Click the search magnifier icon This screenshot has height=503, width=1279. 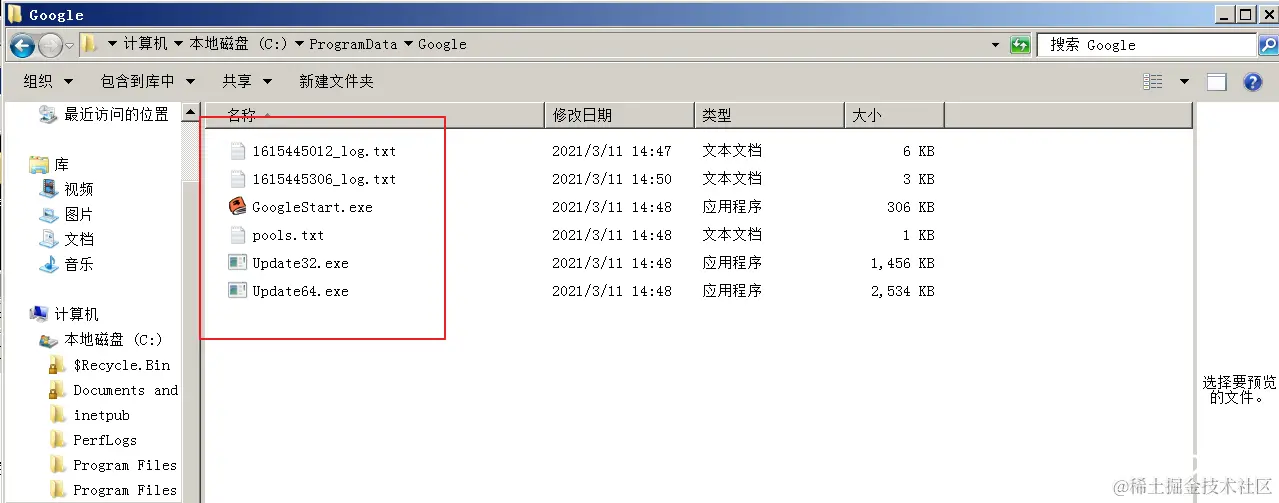coord(1268,45)
